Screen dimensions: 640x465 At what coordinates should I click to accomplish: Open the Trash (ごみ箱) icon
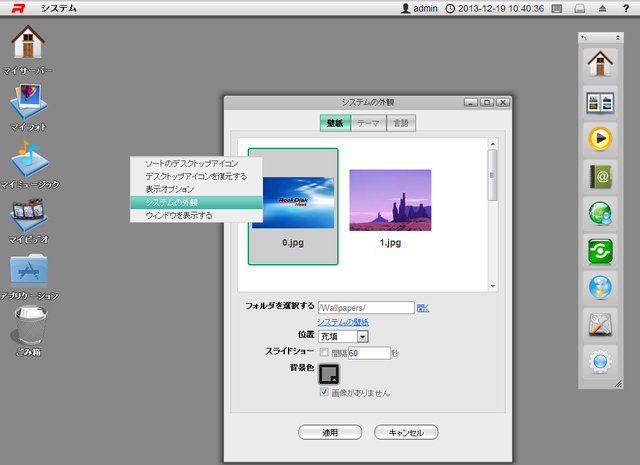(28, 325)
